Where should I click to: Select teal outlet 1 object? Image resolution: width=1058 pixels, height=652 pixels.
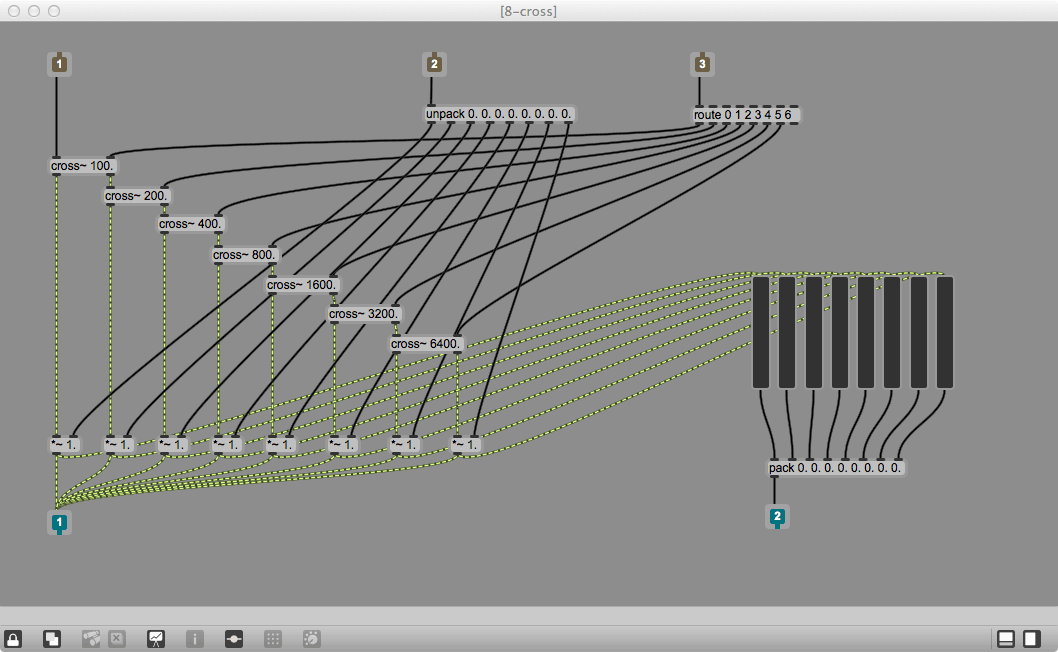(x=59, y=522)
